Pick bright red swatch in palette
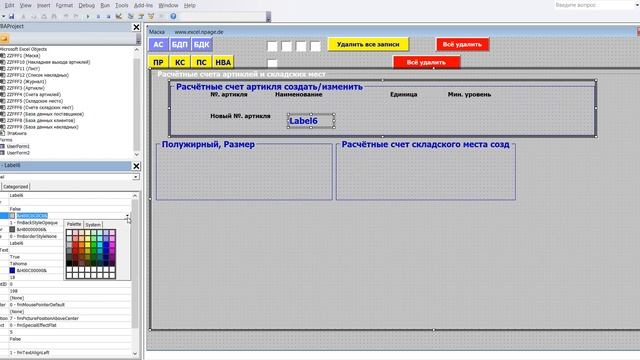This screenshot has width=640, height=360. 76,244
